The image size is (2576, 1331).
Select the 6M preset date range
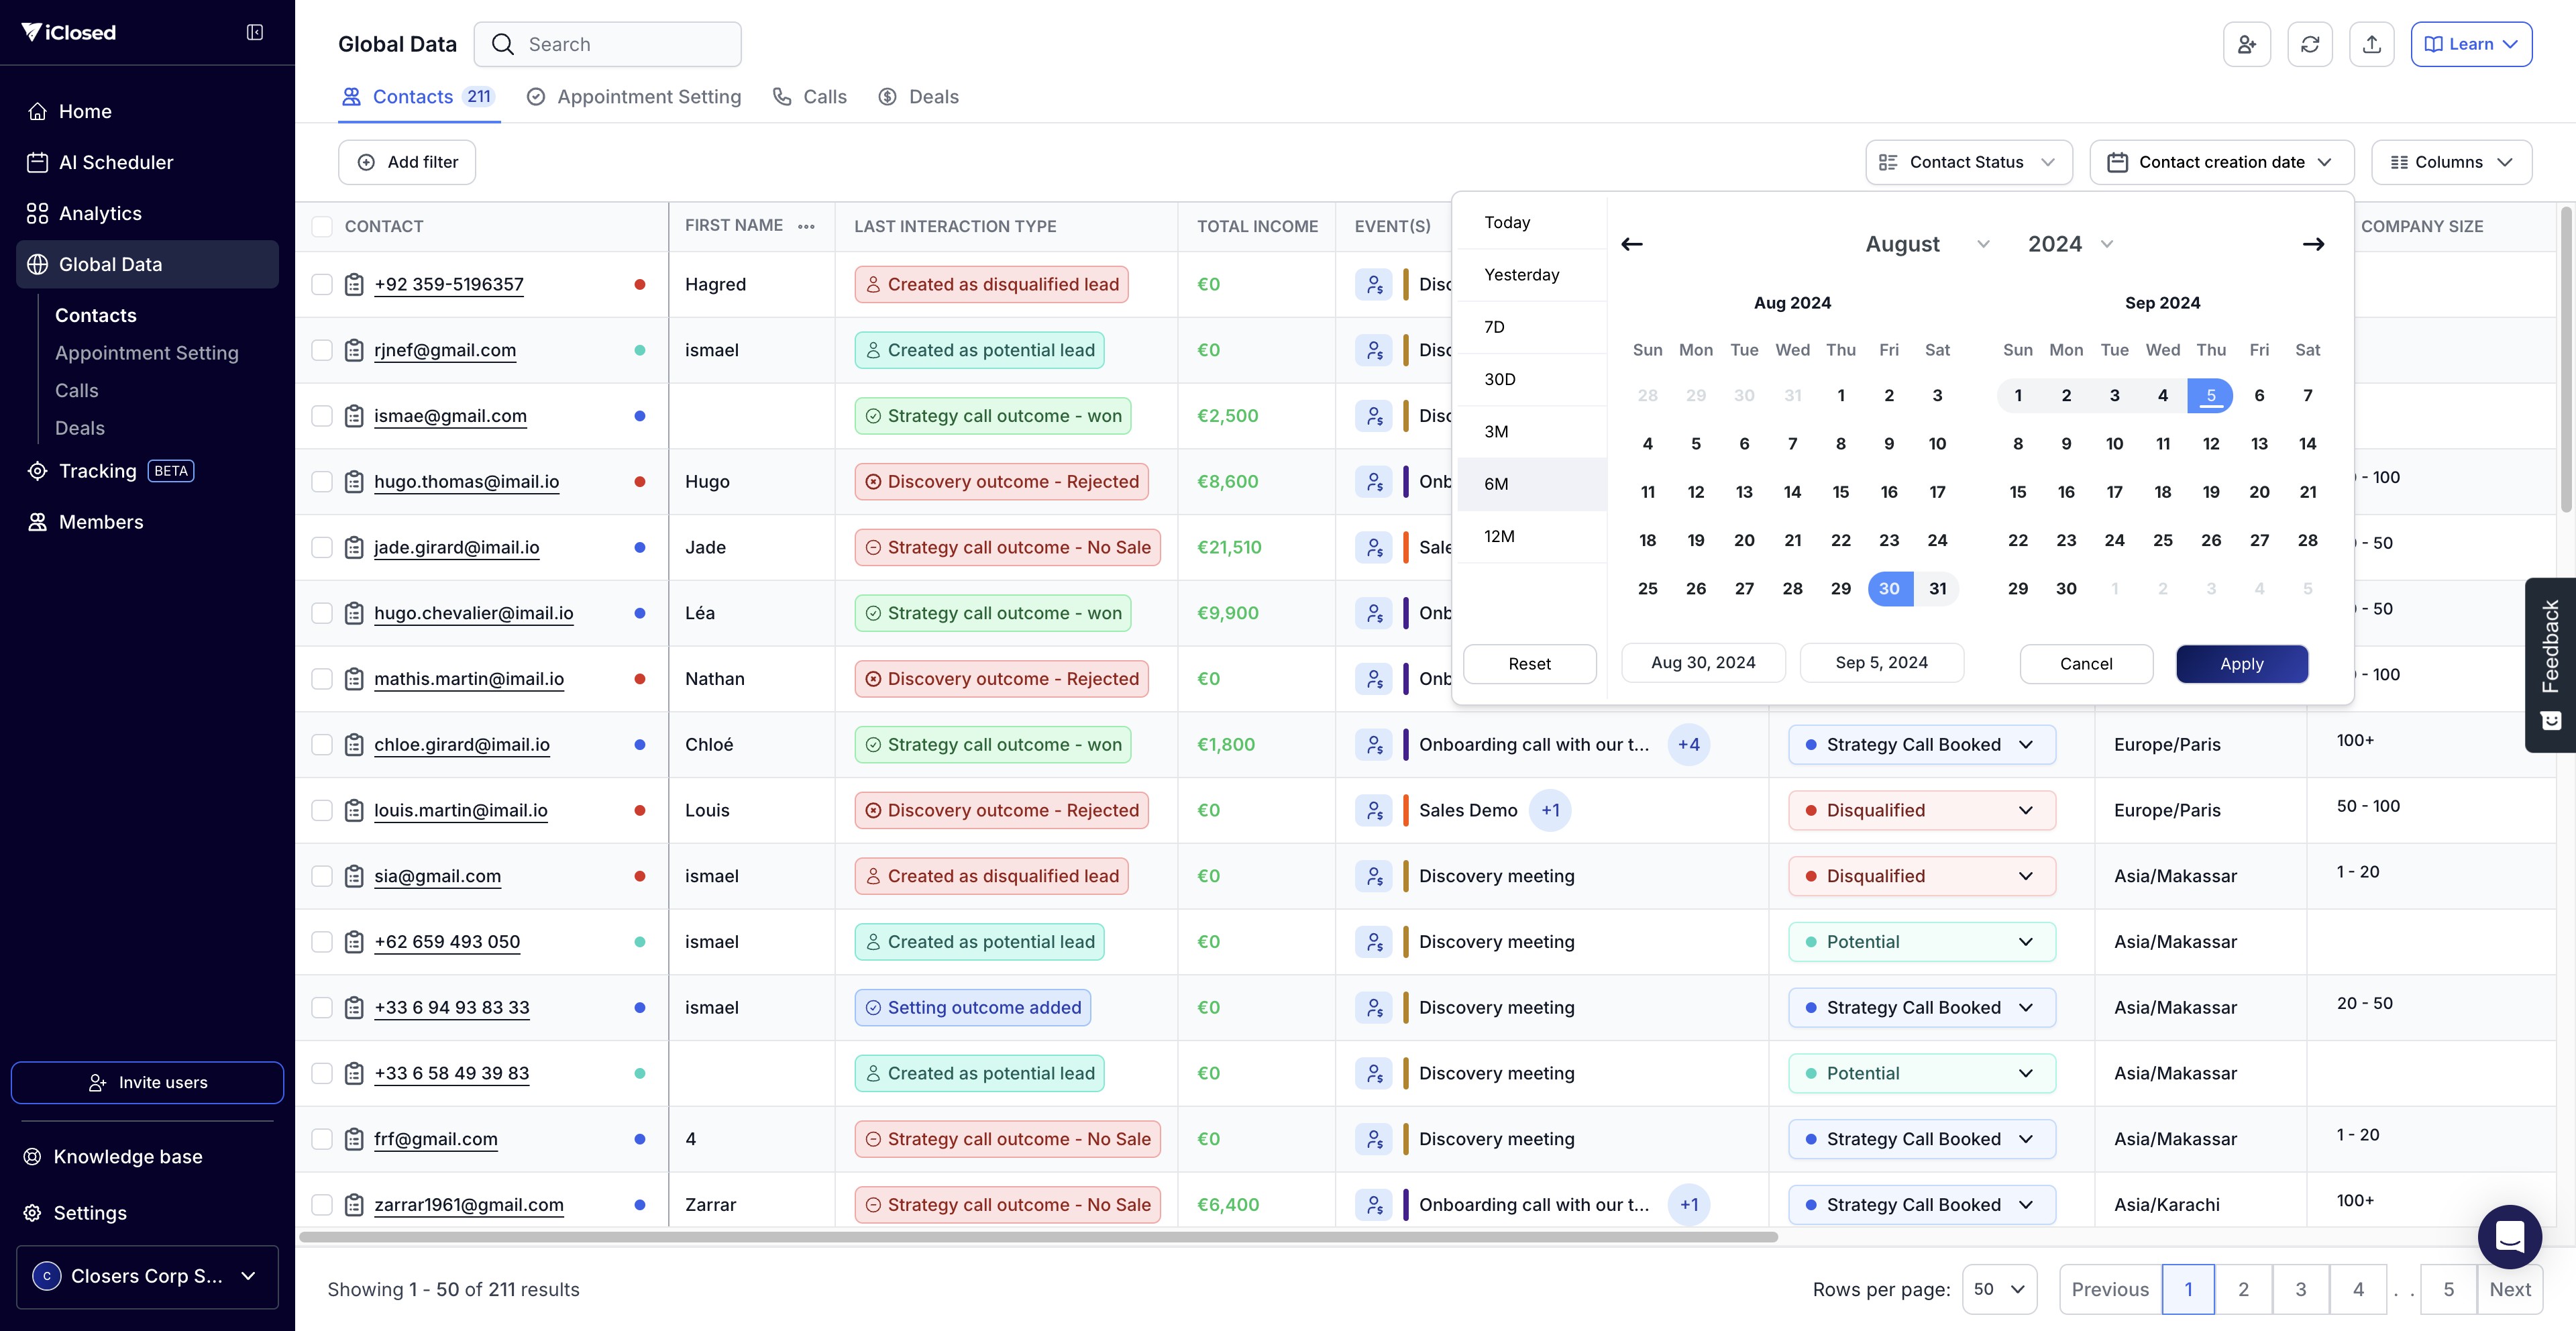(x=1496, y=484)
